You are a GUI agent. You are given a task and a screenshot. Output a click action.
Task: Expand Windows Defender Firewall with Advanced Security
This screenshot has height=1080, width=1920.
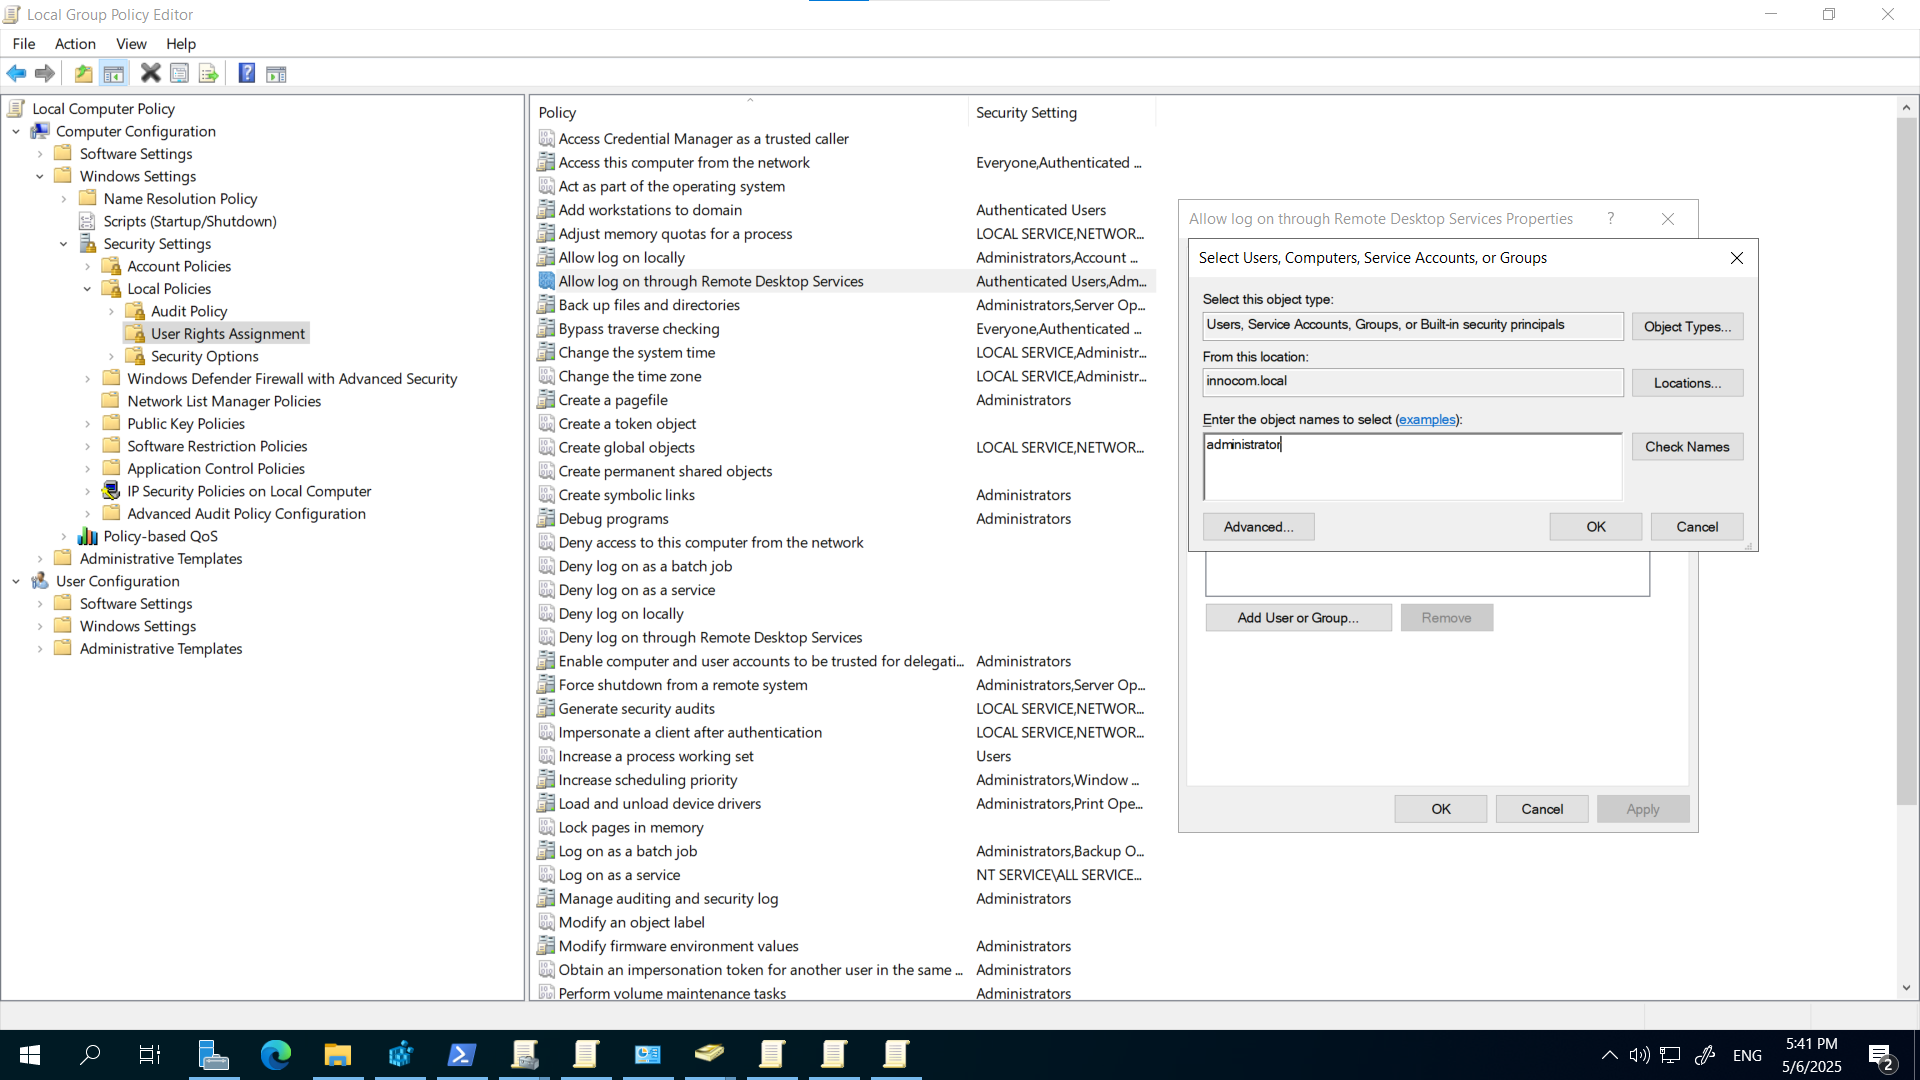[88, 379]
